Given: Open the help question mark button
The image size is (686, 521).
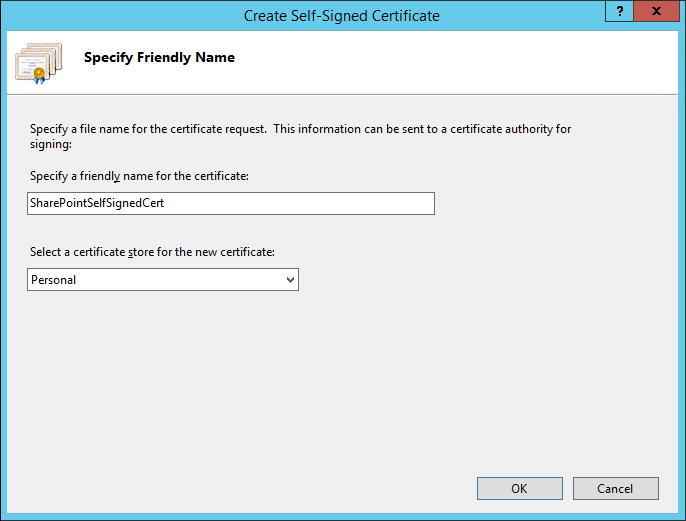Looking at the screenshot, I should (620, 11).
